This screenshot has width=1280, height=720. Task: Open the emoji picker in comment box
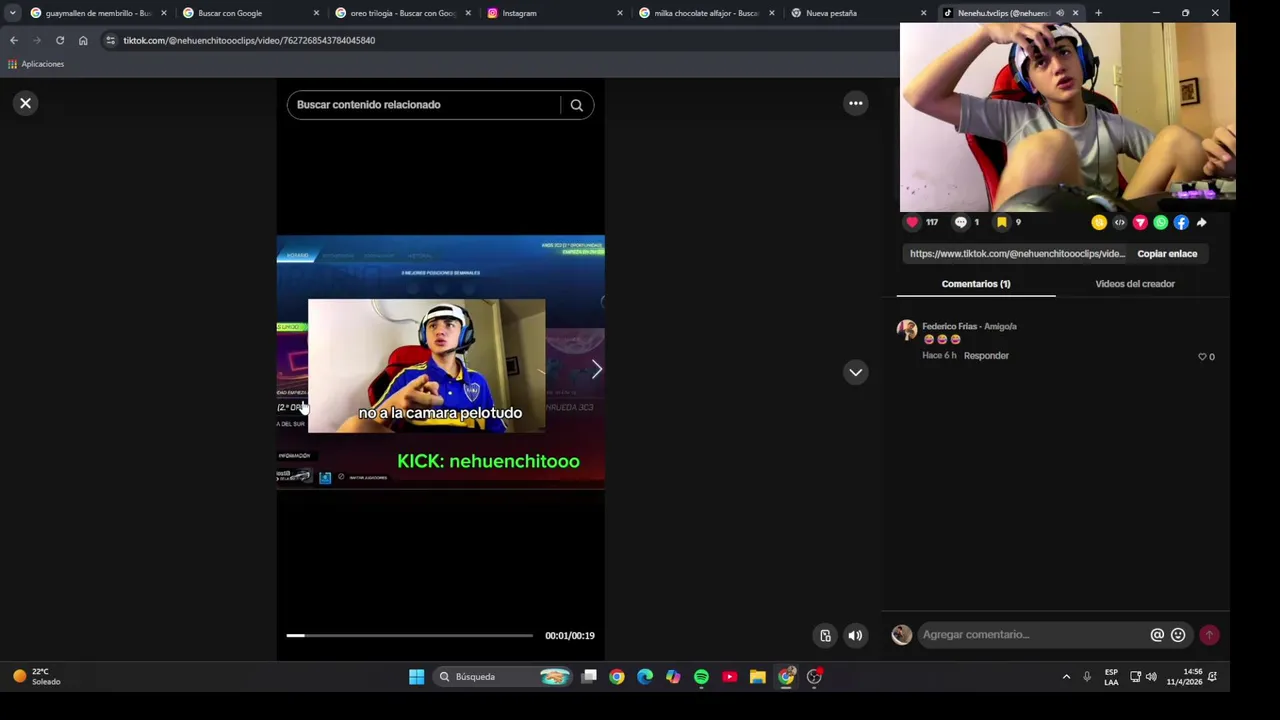coord(1178,635)
